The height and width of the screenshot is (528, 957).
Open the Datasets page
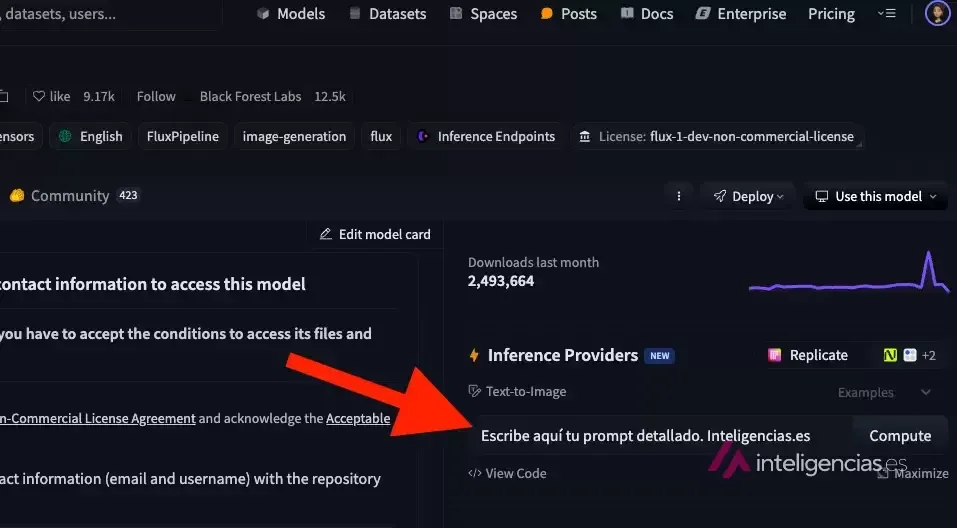pyautogui.click(x=387, y=13)
